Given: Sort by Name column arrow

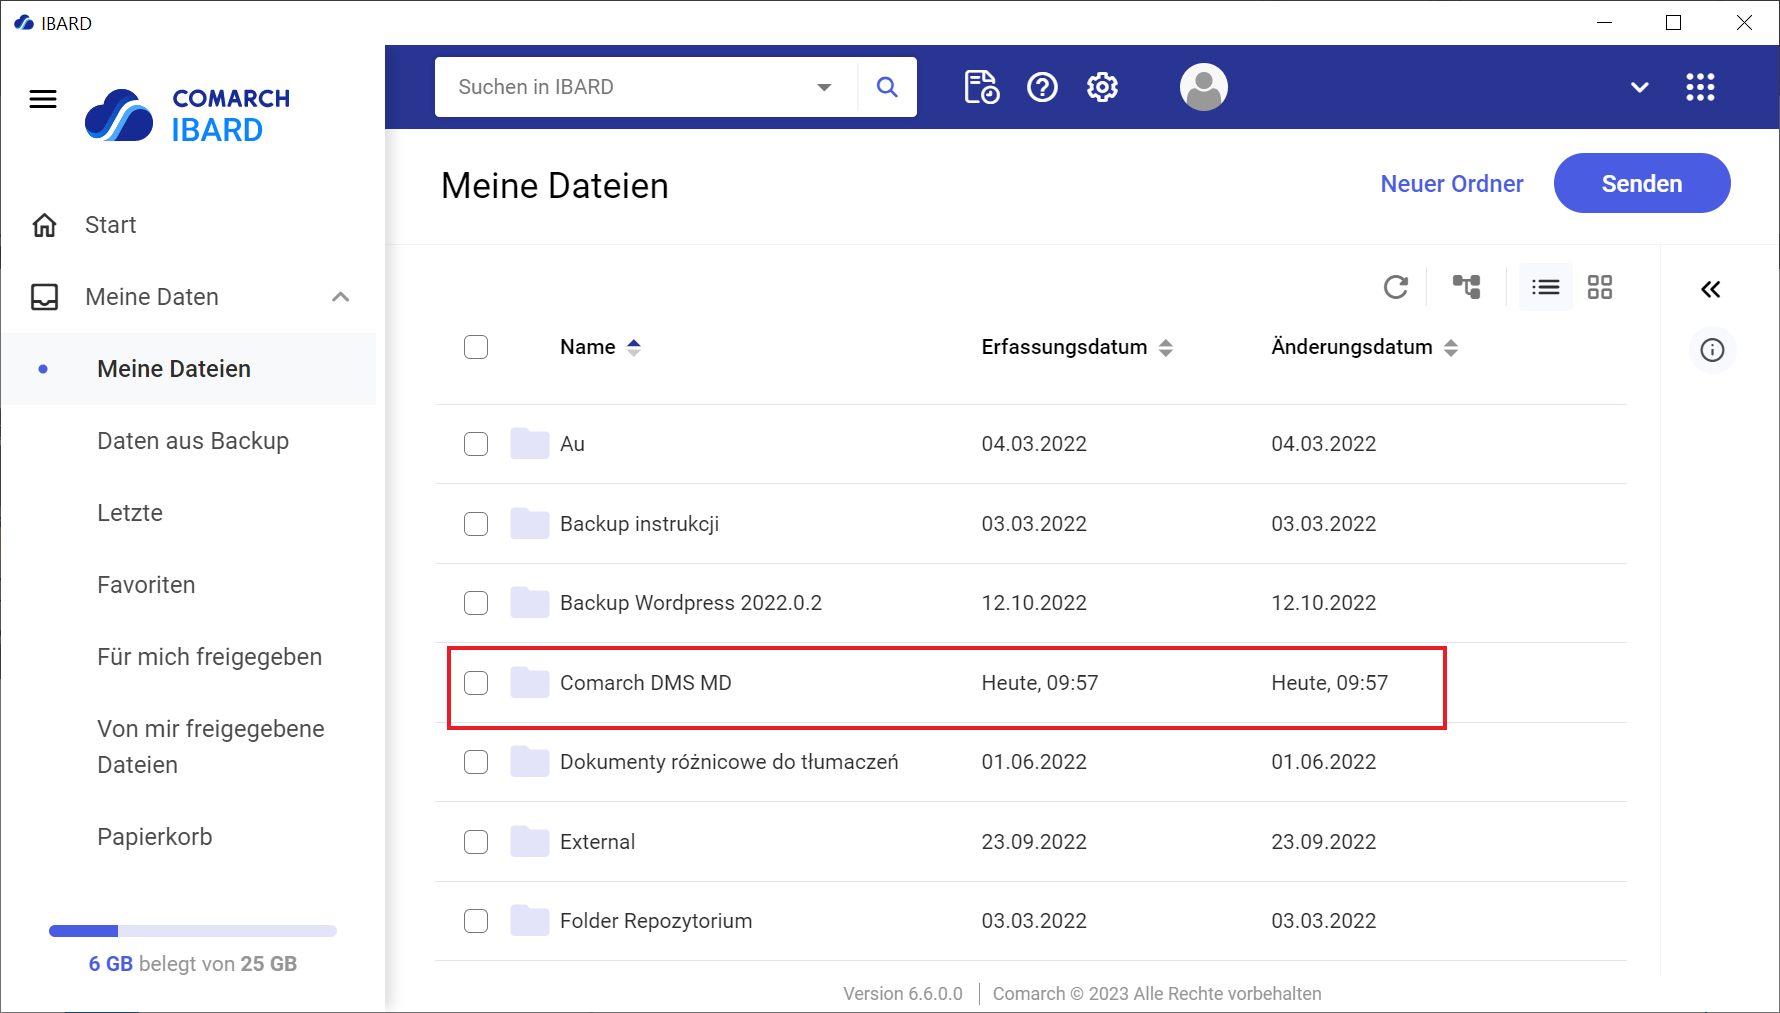Looking at the screenshot, I should click(x=634, y=347).
